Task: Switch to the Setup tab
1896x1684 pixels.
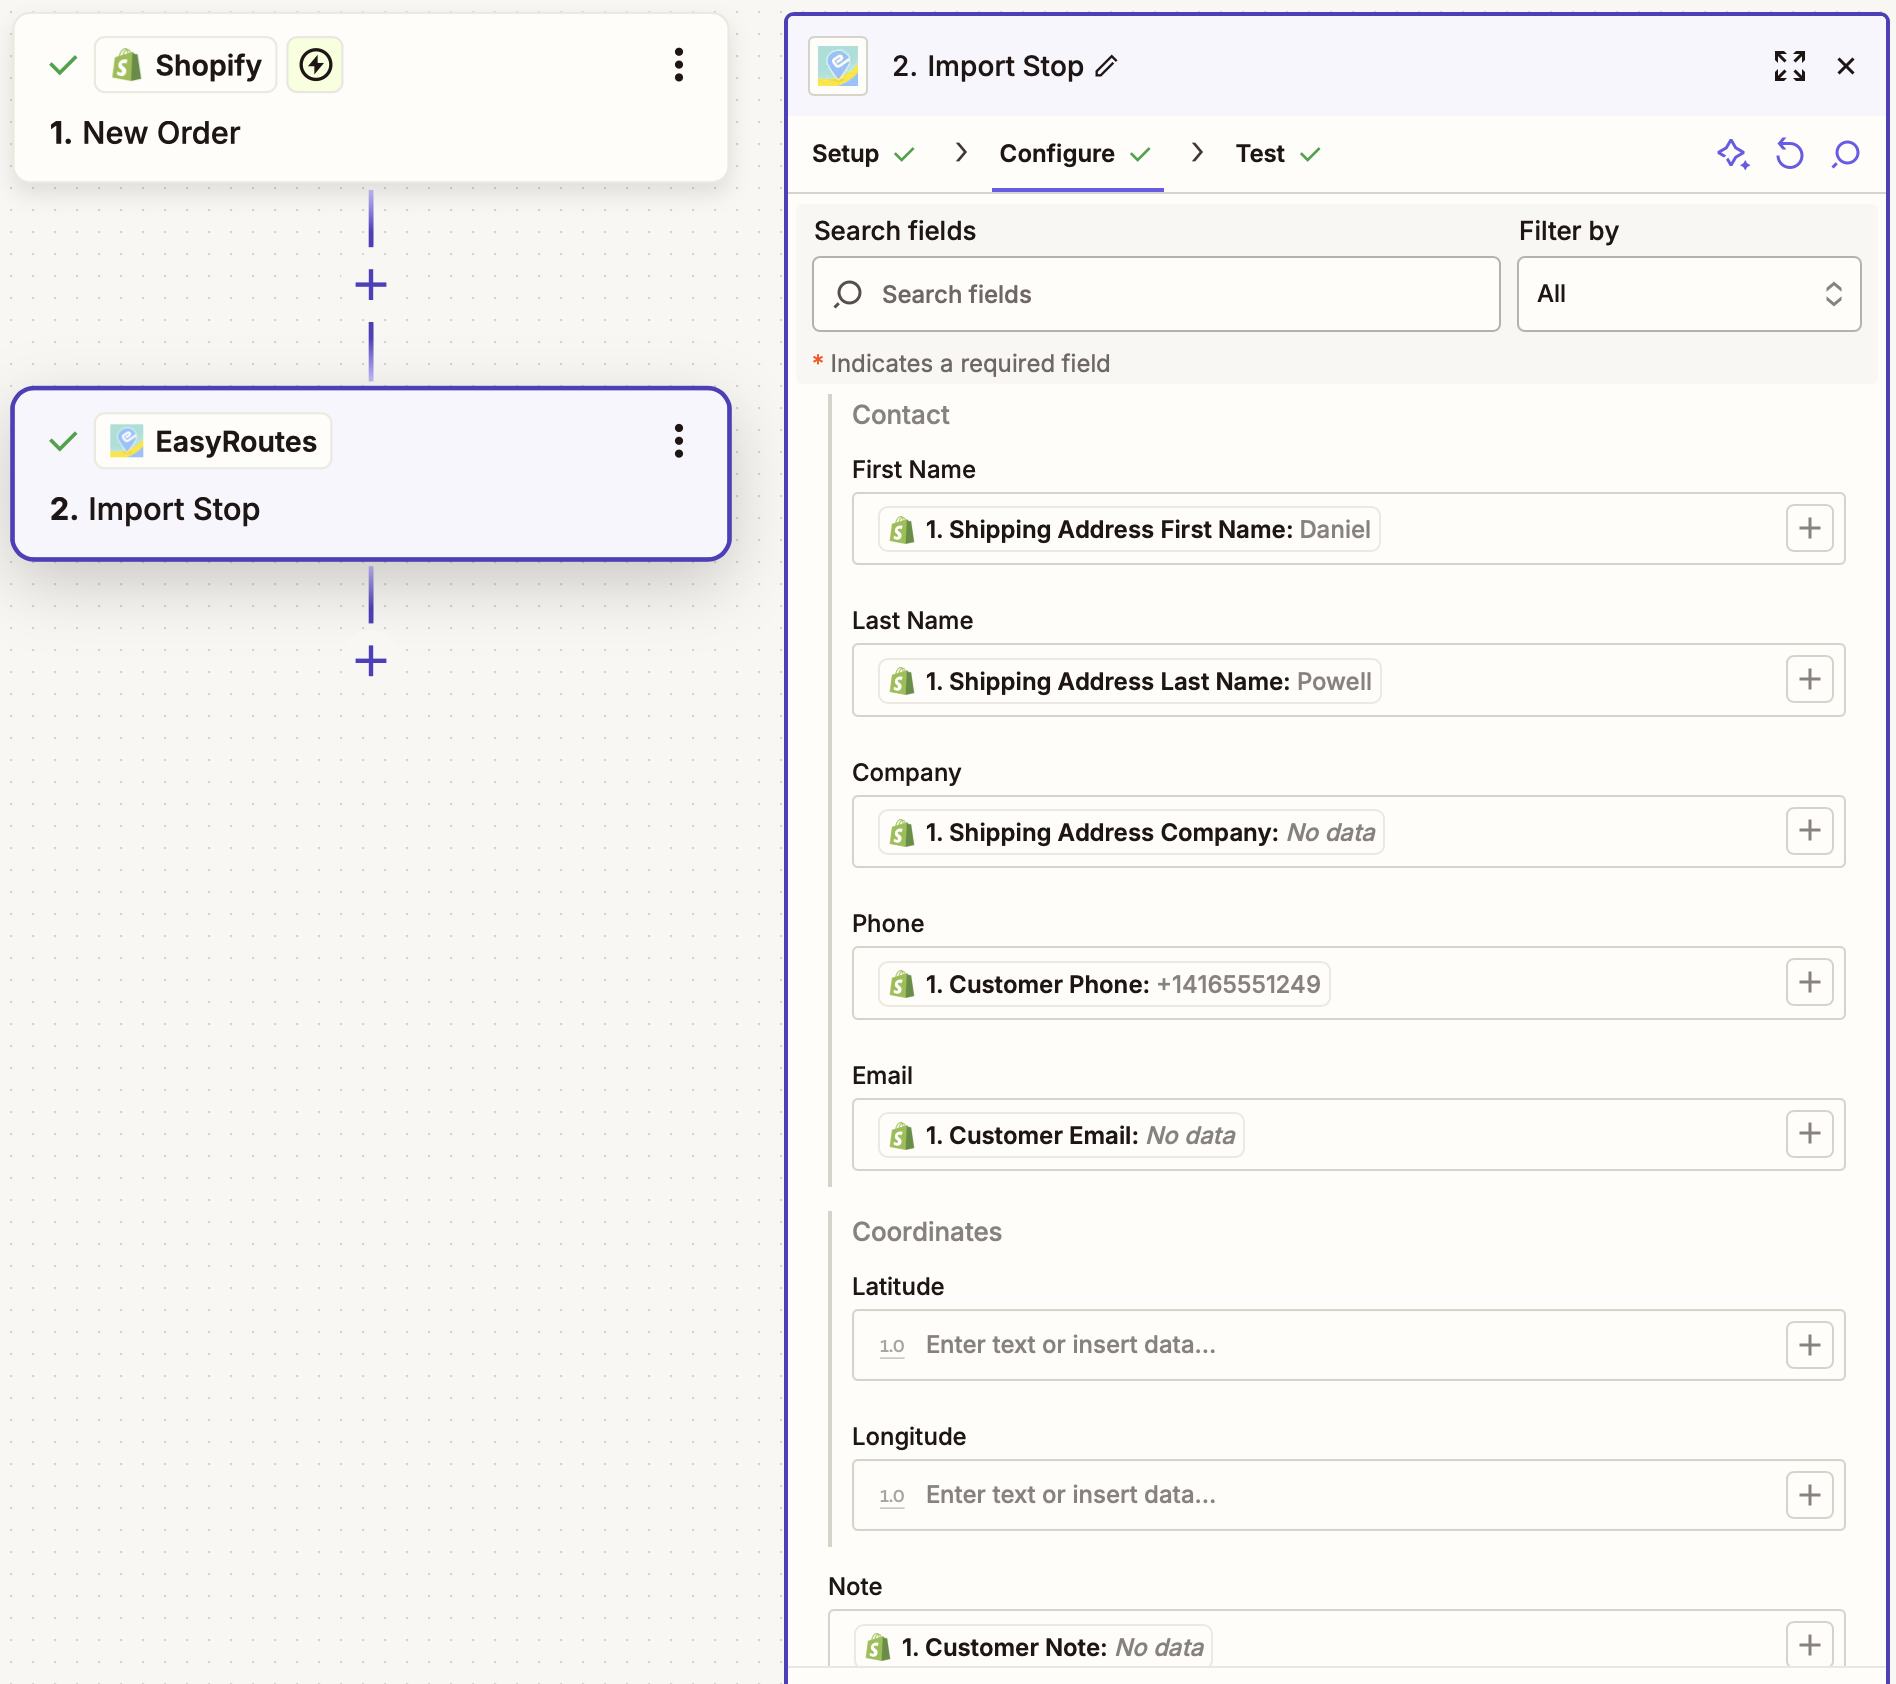Action: tap(863, 154)
